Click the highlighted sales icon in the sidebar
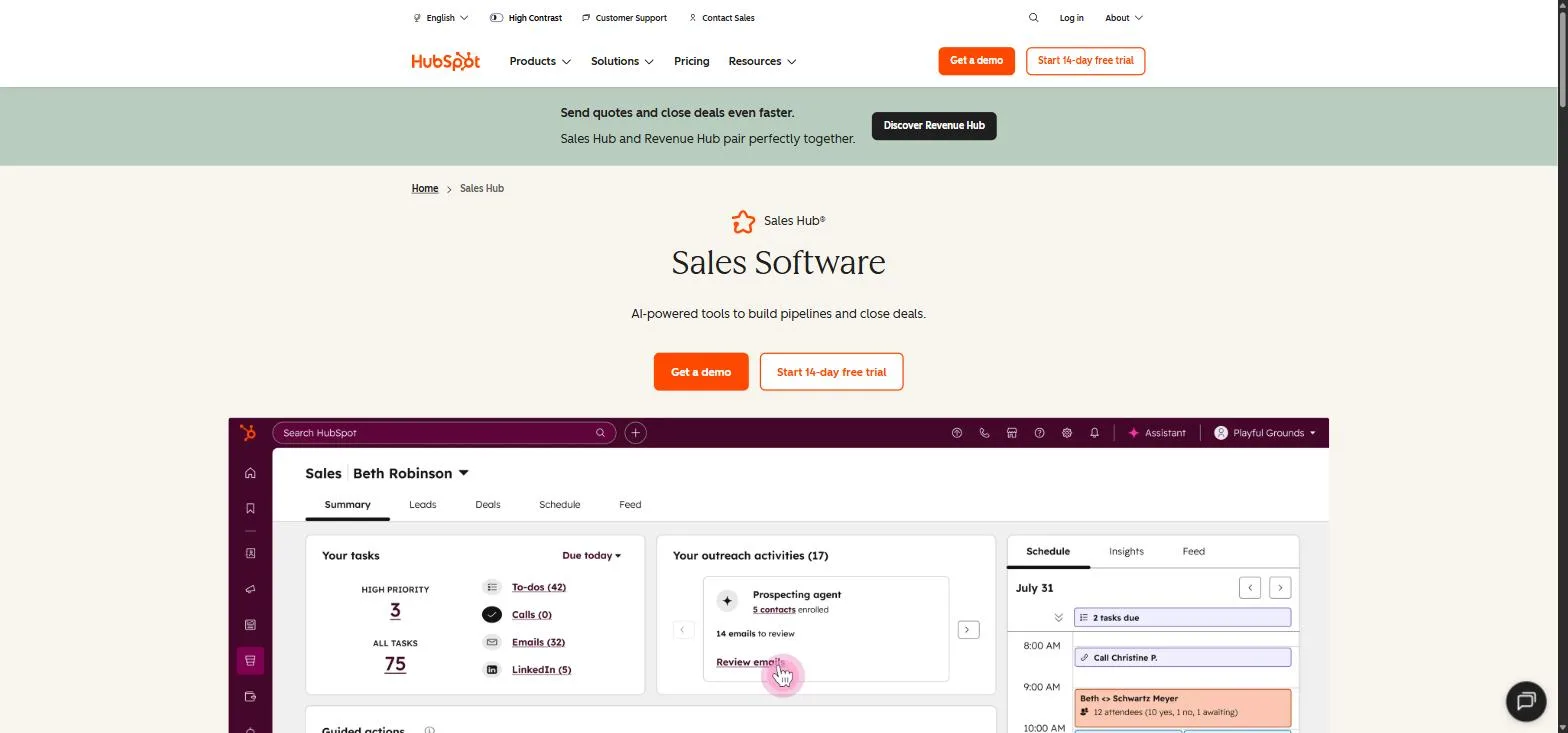Screen dimensions: 1568x733 coord(250,660)
